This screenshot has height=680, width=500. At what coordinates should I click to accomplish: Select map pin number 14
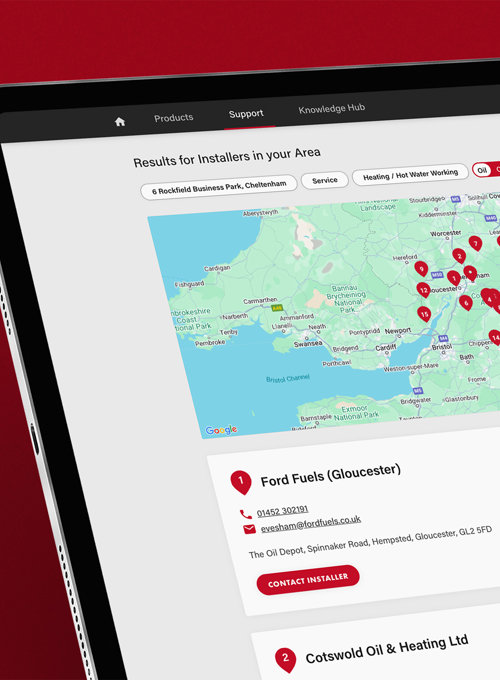[x=495, y=337]
